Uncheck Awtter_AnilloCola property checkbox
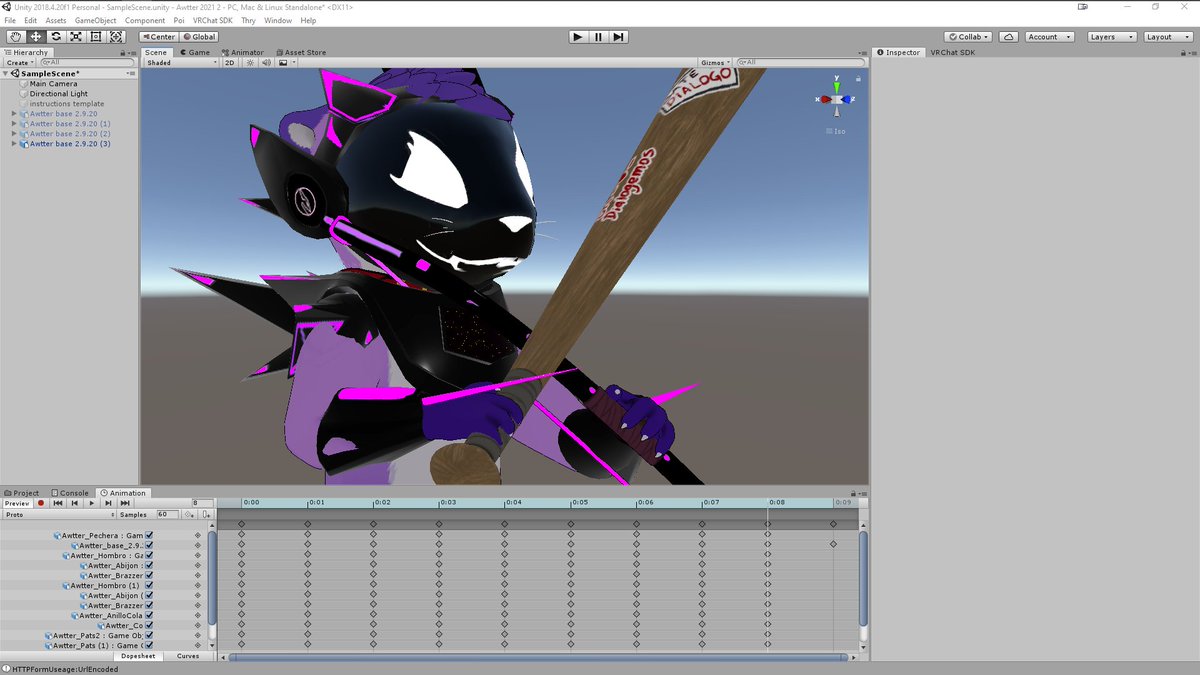This screenshot has width=1200, height=675. (x=149, y=615)
